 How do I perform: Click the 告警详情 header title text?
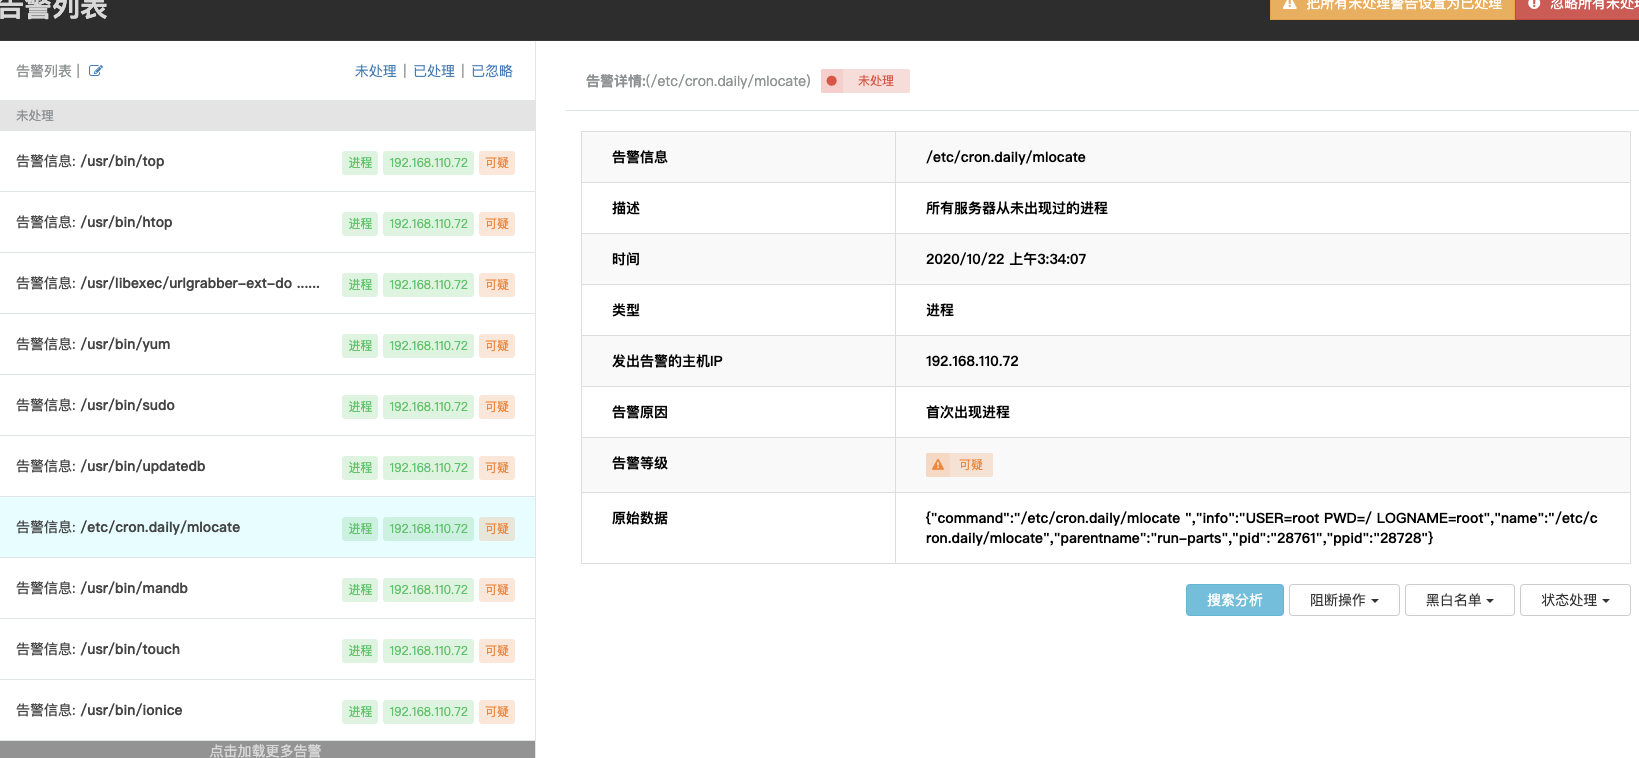pos(698,81)
